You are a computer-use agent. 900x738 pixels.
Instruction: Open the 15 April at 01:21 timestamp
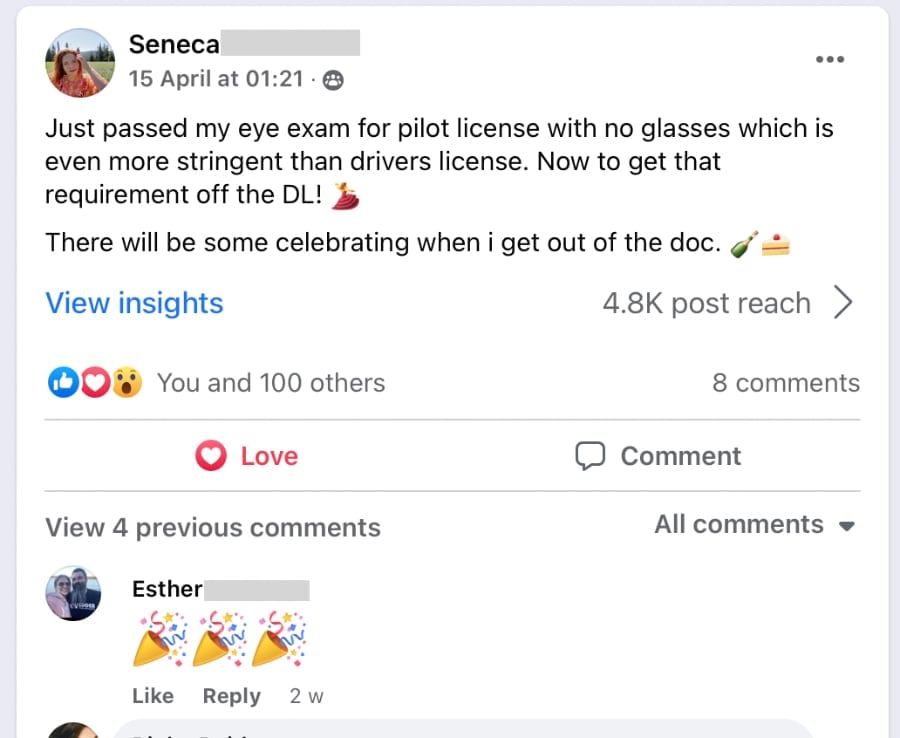215,79
